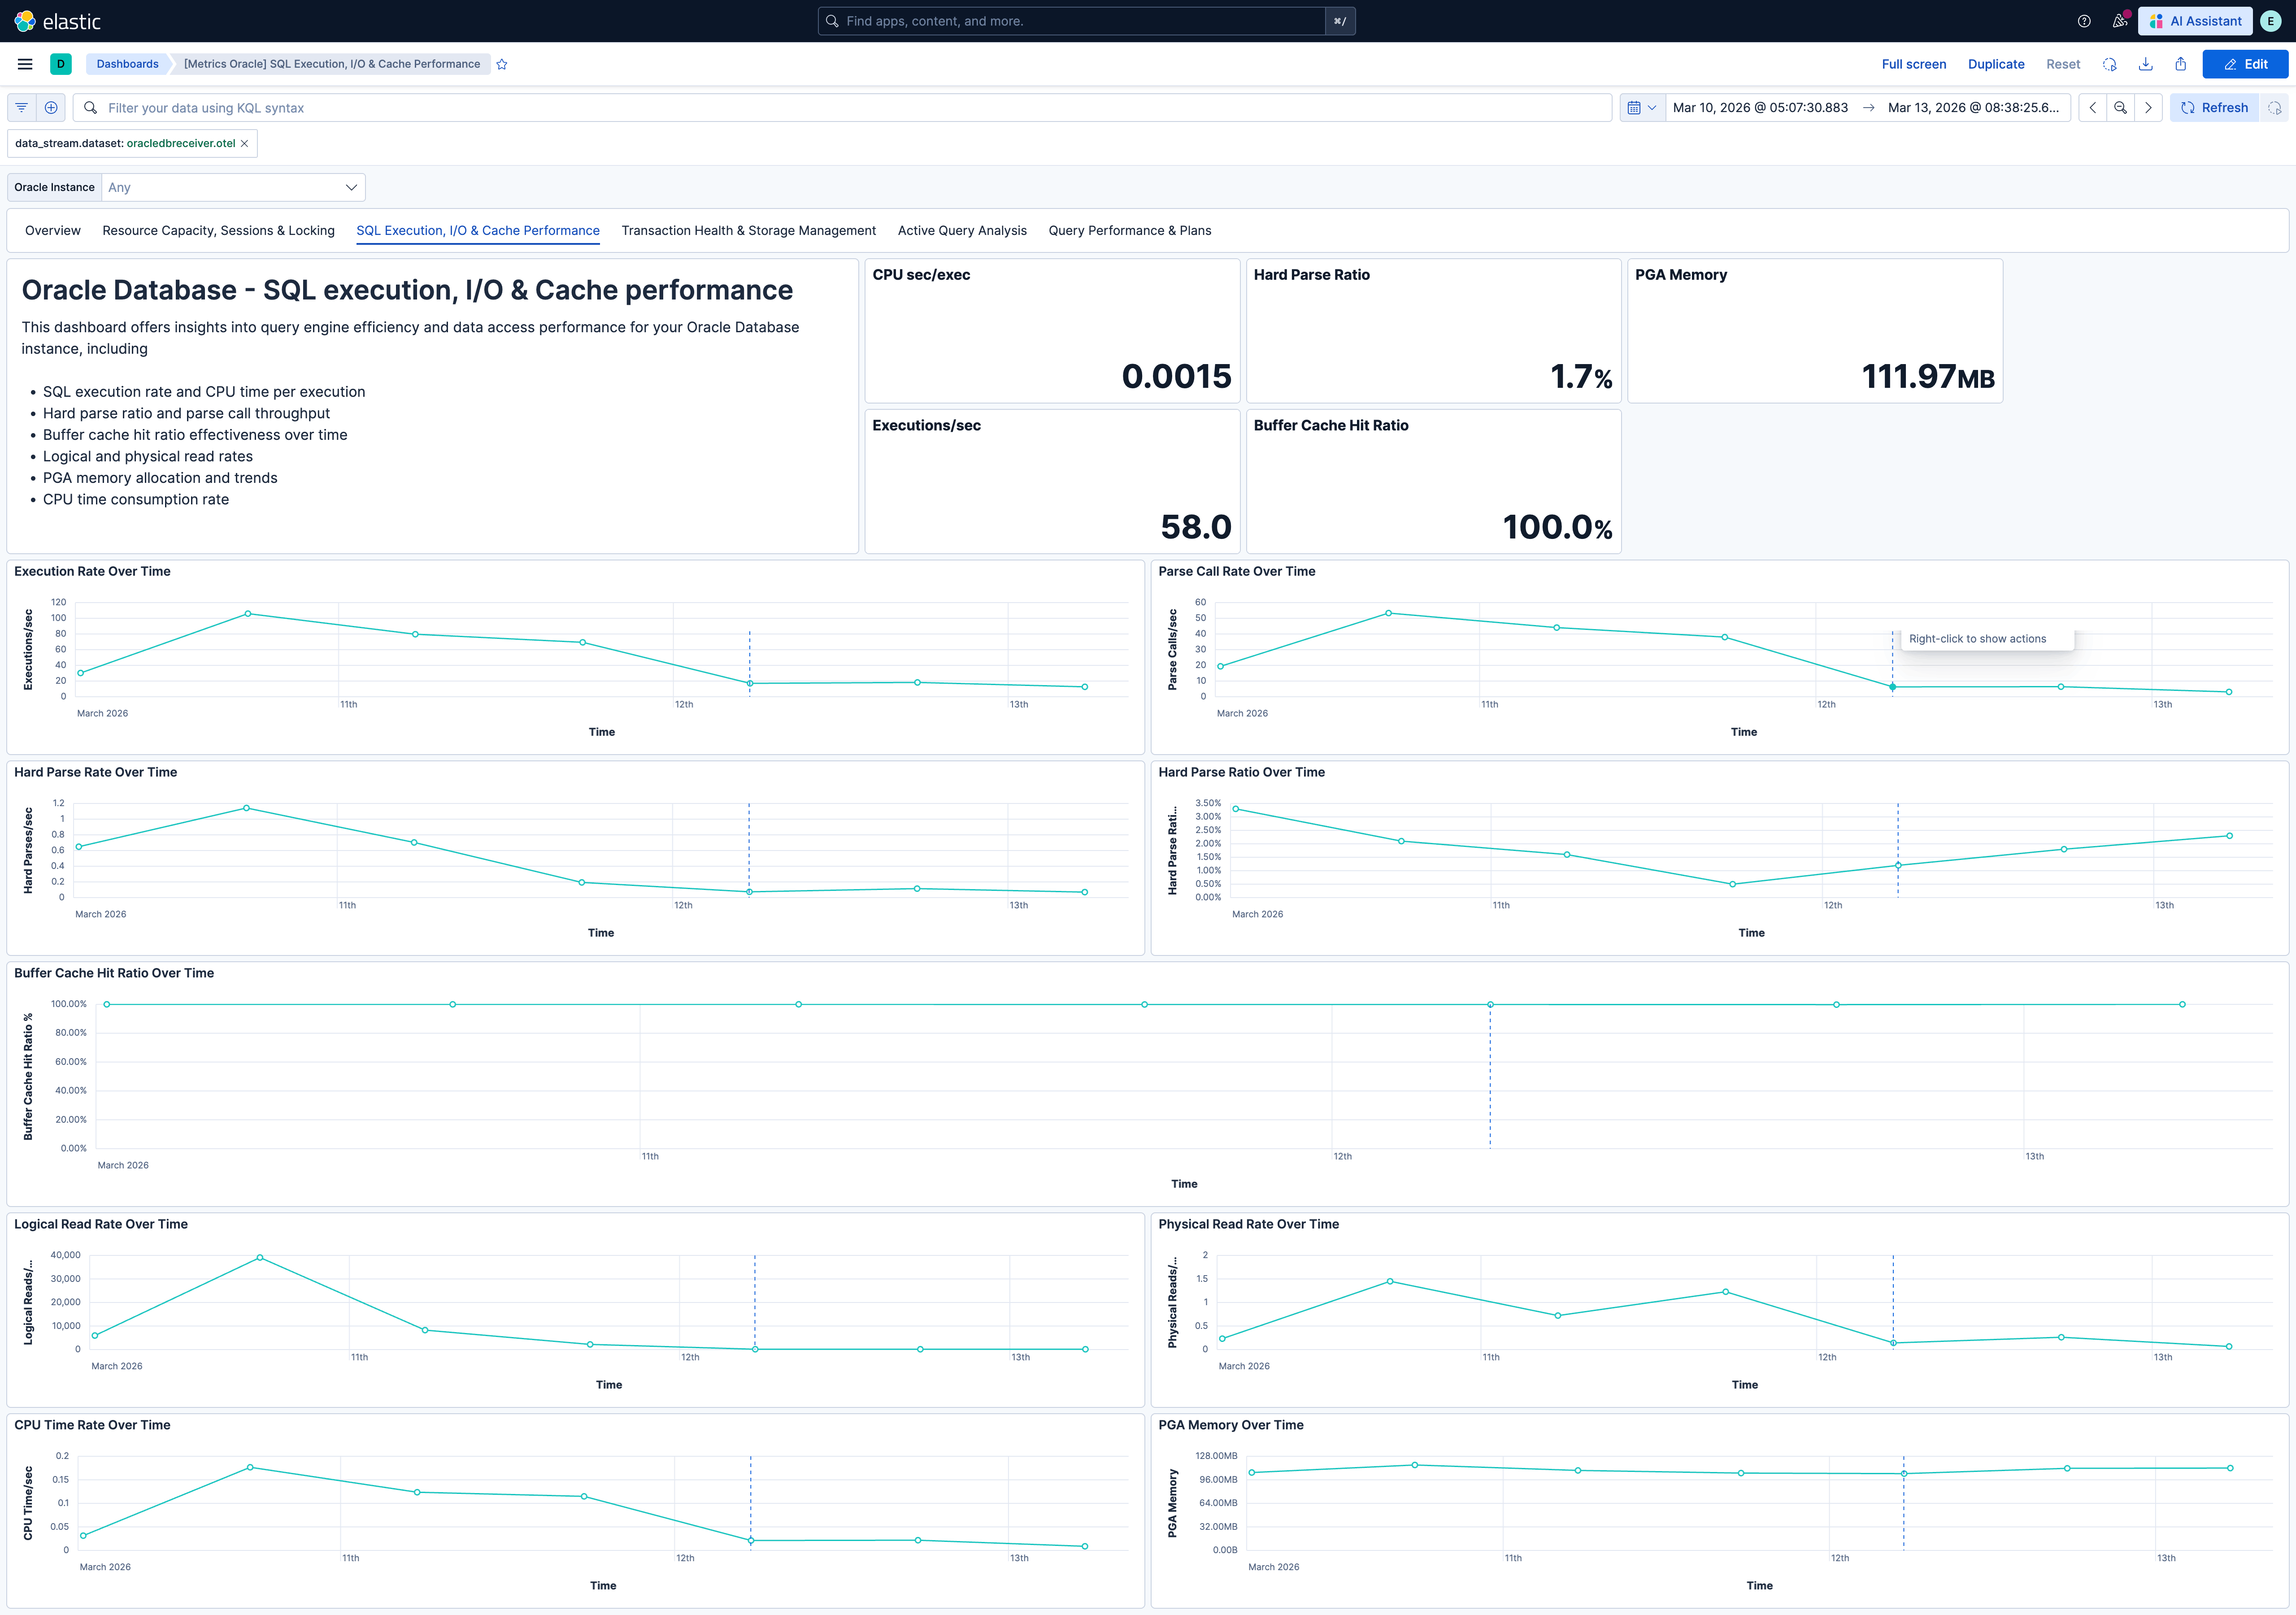Share the dashboard via the share icon
This screenshot has width=2296, height=1615.
2181,63
